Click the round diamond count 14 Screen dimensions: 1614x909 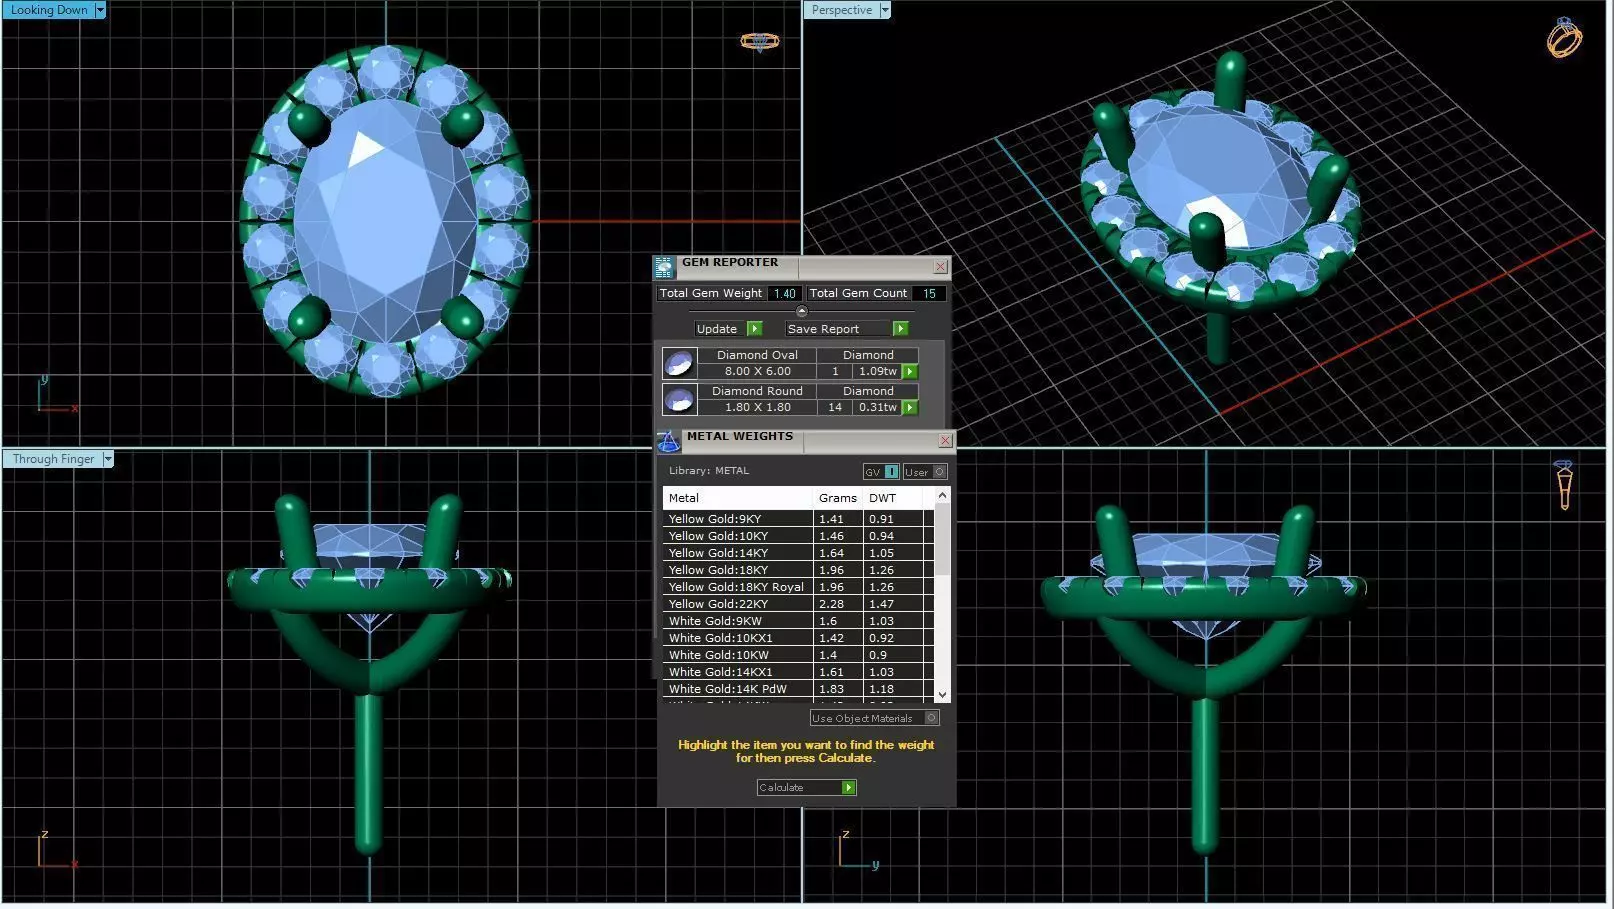click(x=835, y=407)
